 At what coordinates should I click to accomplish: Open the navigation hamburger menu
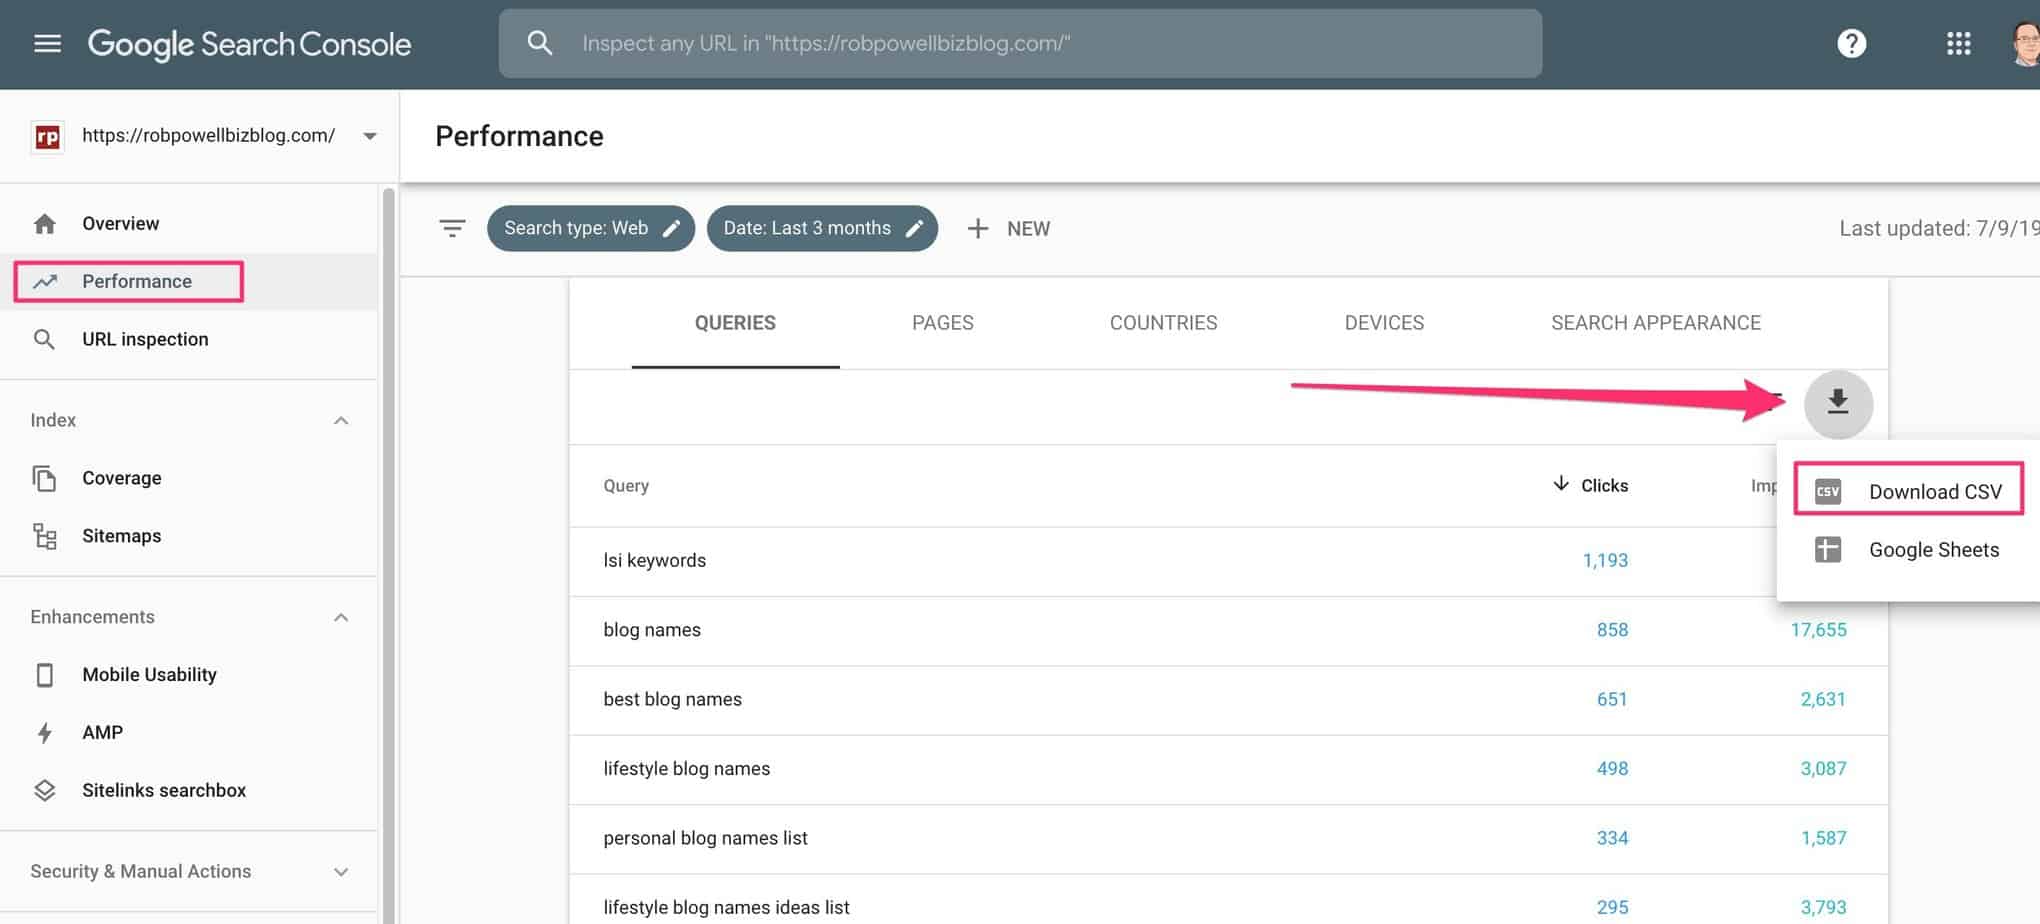point(47,43)
